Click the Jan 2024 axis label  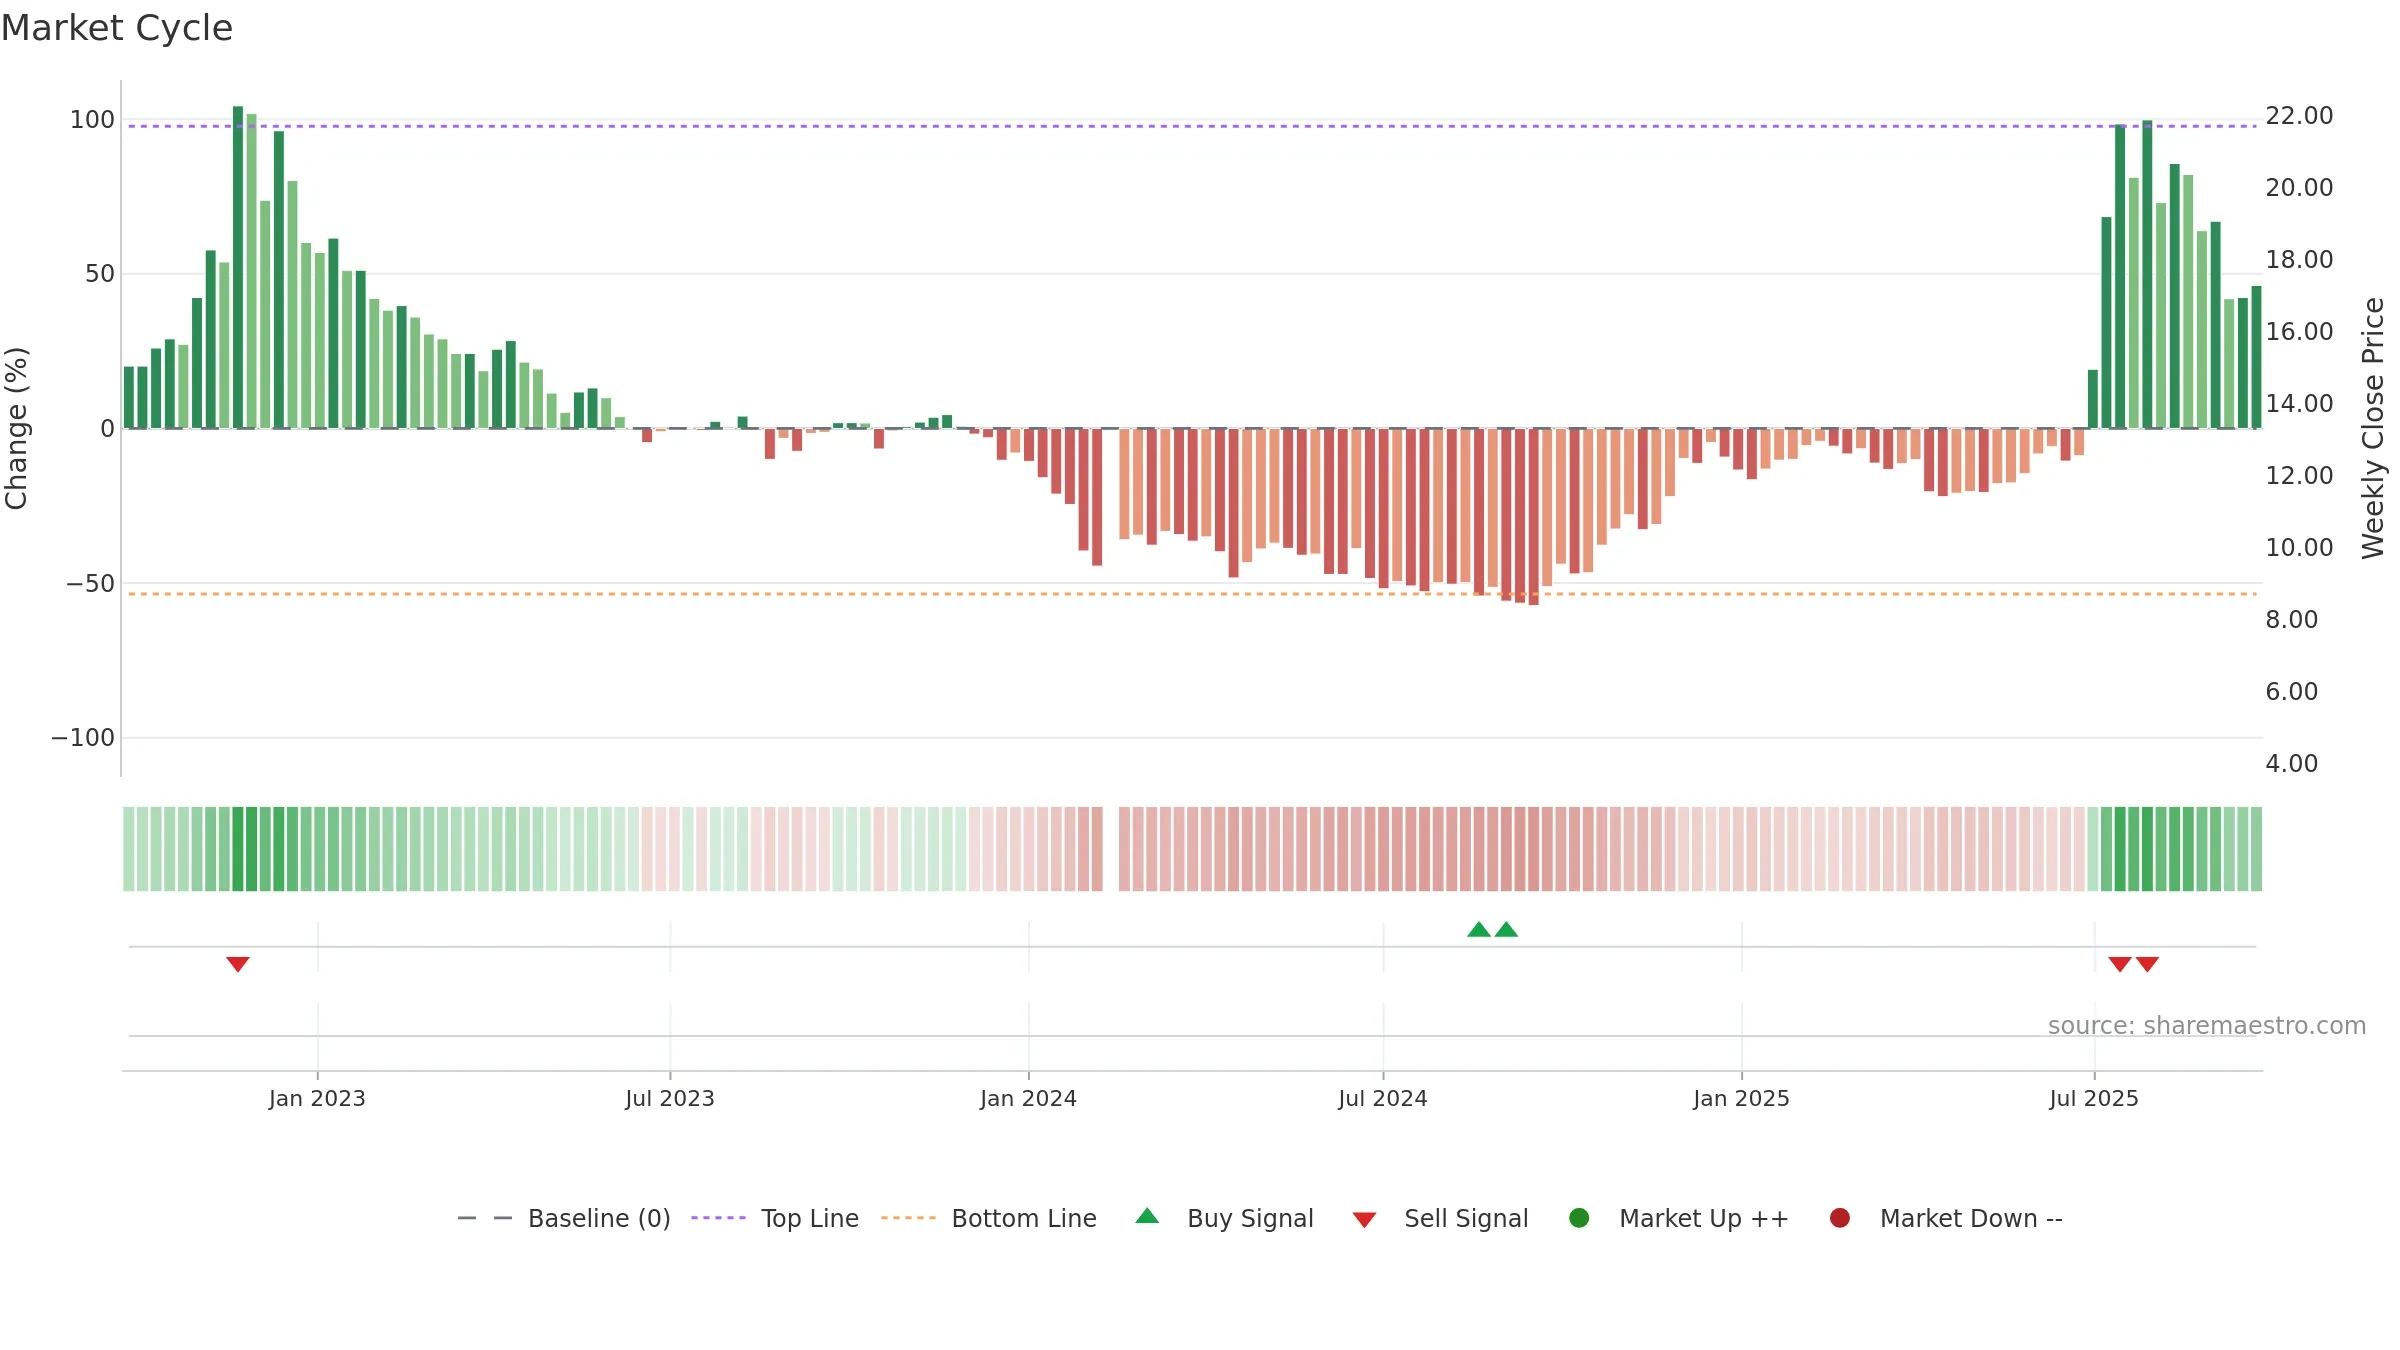[1028, 1099]
